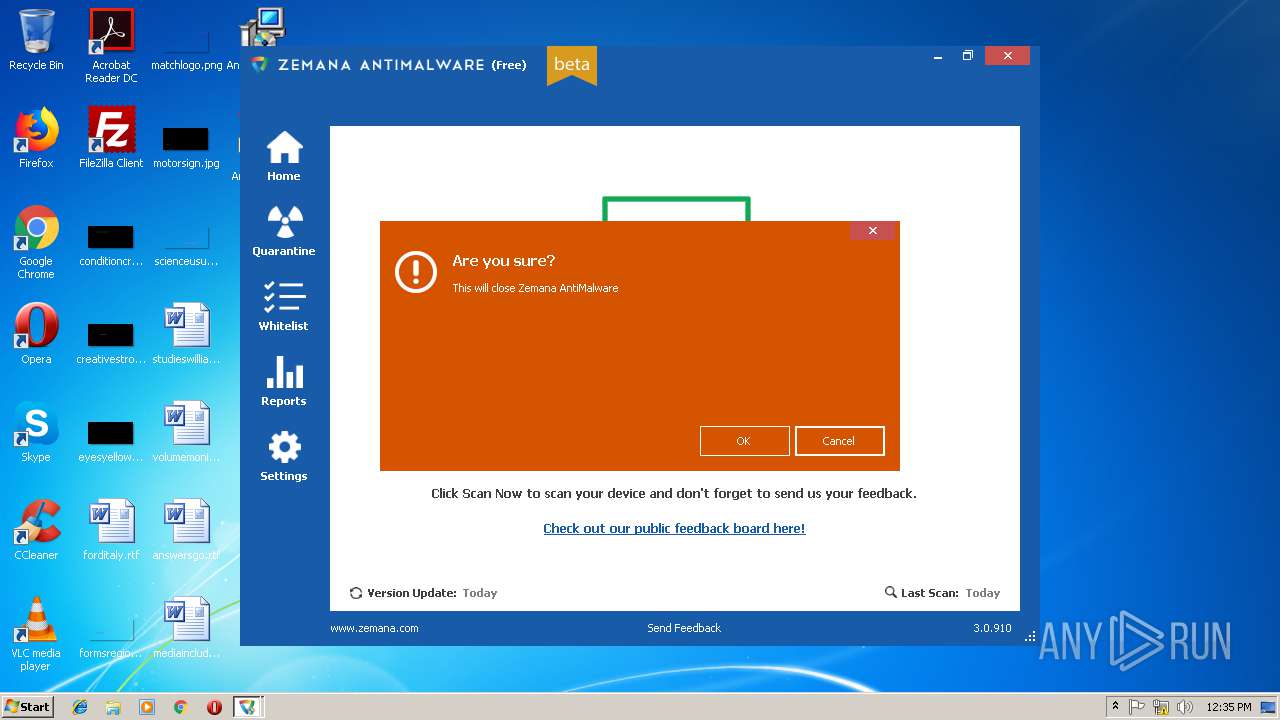The height and width of the screenshot is (720, 1280).
Task: Click the Version Update refresh icon
Action: point(356,593)
